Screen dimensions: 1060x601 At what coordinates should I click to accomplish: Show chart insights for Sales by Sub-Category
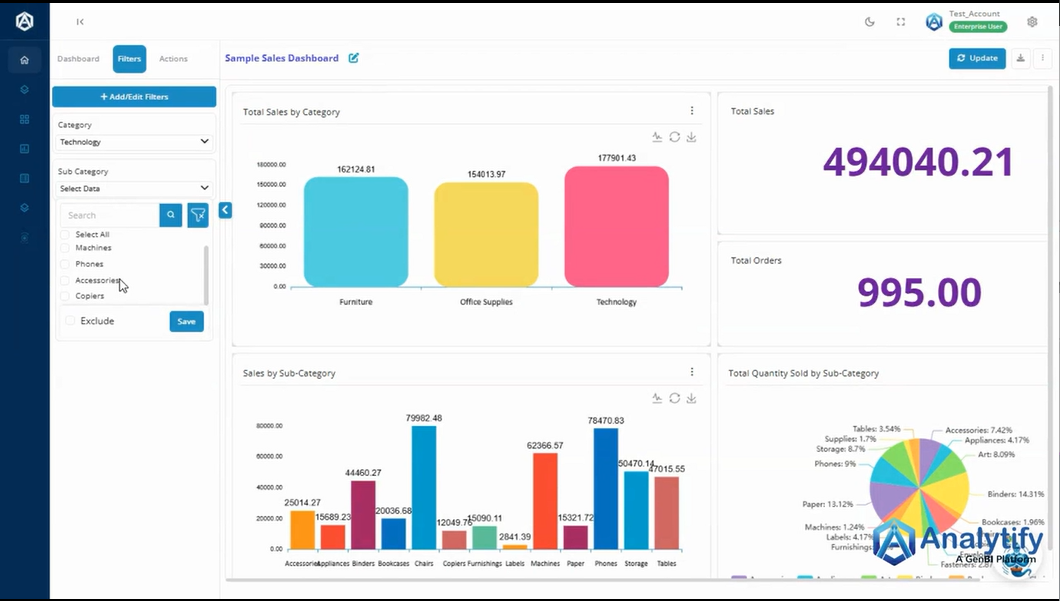coord(657,398)
